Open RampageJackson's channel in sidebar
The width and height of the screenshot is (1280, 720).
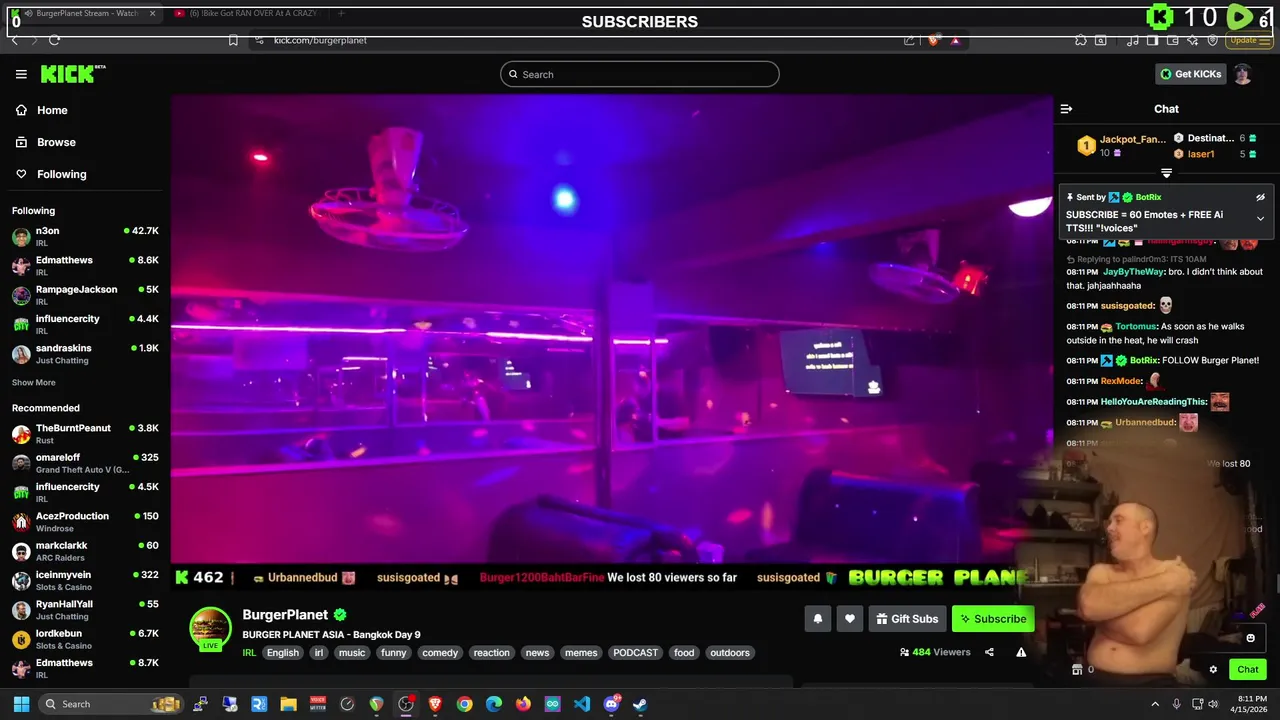[85, 295]
